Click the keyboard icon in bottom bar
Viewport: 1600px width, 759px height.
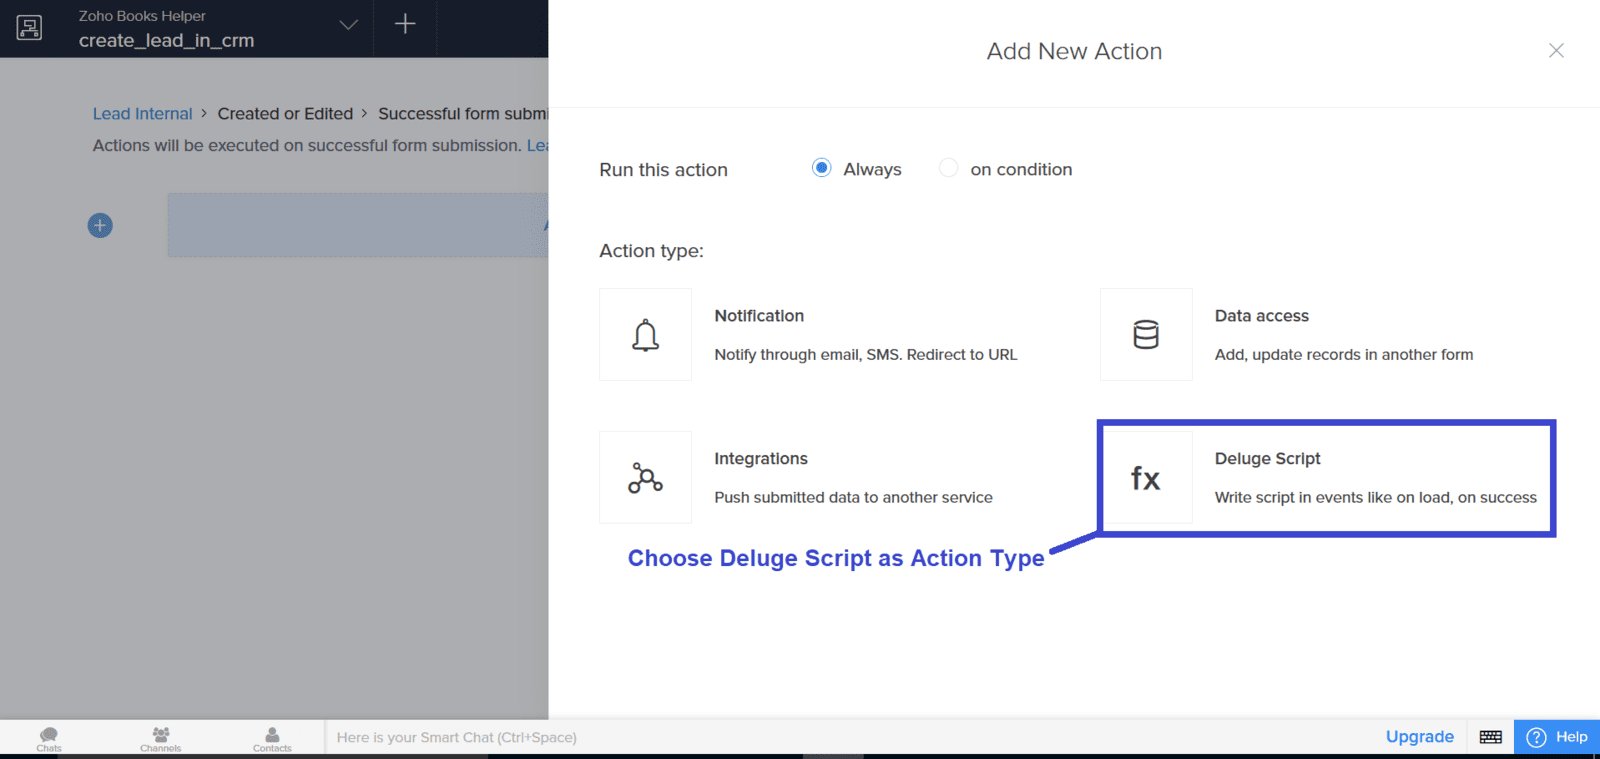point(1490,737)
